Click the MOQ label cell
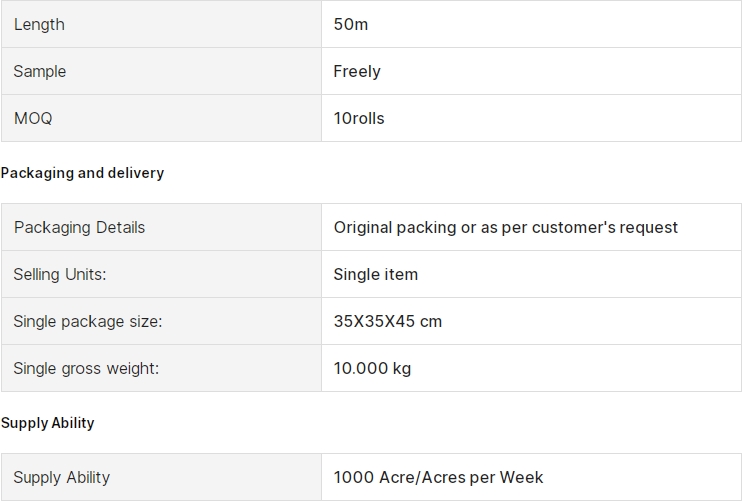Viewport: 742px width, 501px height. pyautogui.click(x=33, y=118)
